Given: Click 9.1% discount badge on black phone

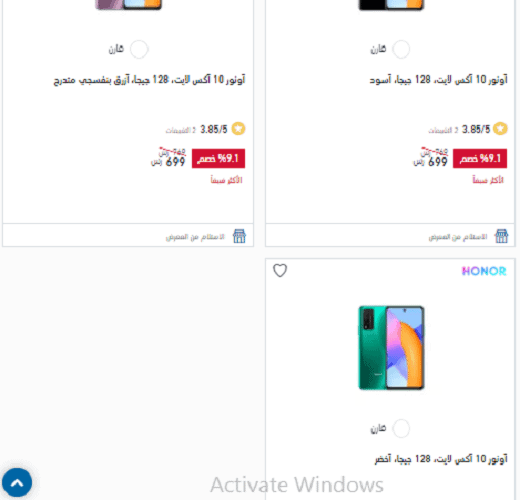Looking at the screenshot, I should click(480, 158).
